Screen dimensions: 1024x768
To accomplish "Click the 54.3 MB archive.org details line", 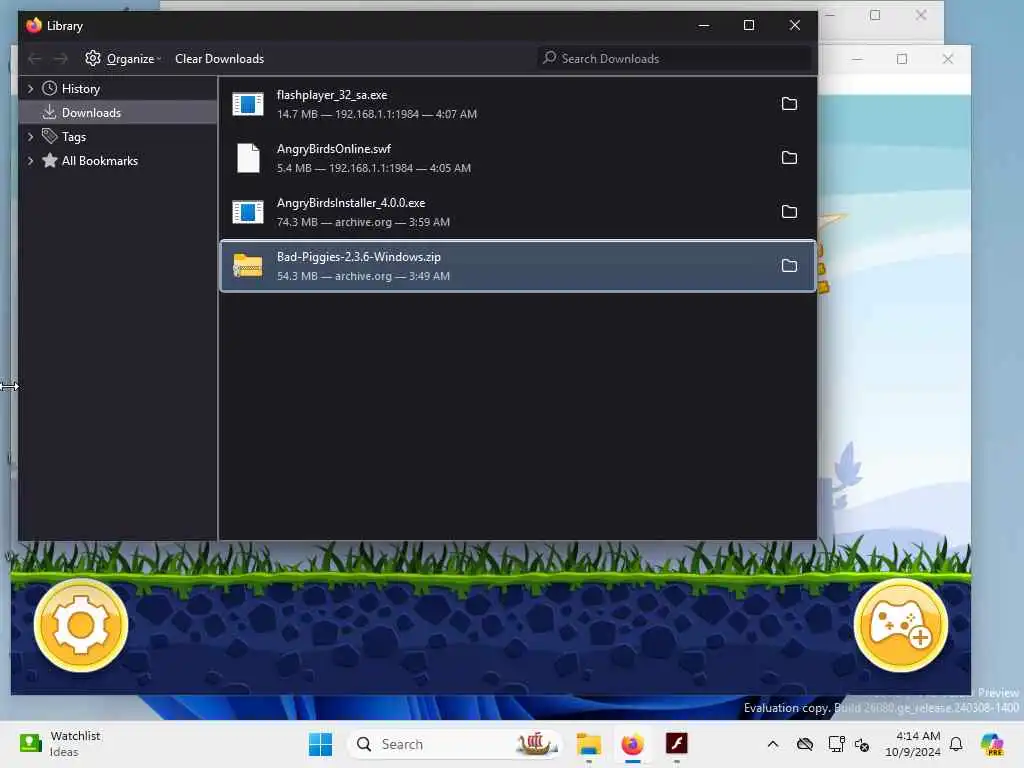I will click(x=363, y=276).
